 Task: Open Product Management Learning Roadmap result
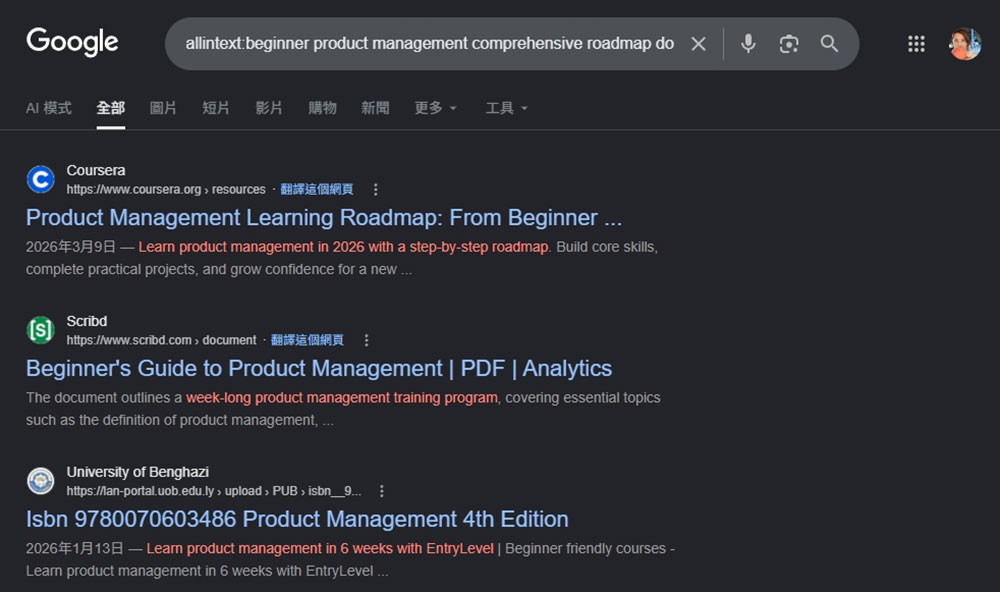click(x=324, y=218)
